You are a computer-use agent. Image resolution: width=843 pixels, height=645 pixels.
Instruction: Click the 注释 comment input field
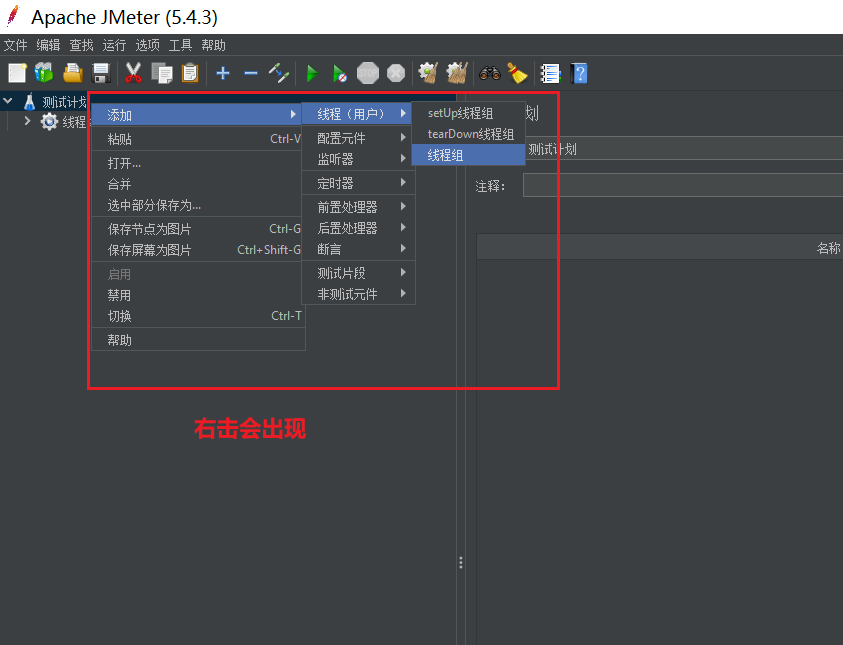683,185
